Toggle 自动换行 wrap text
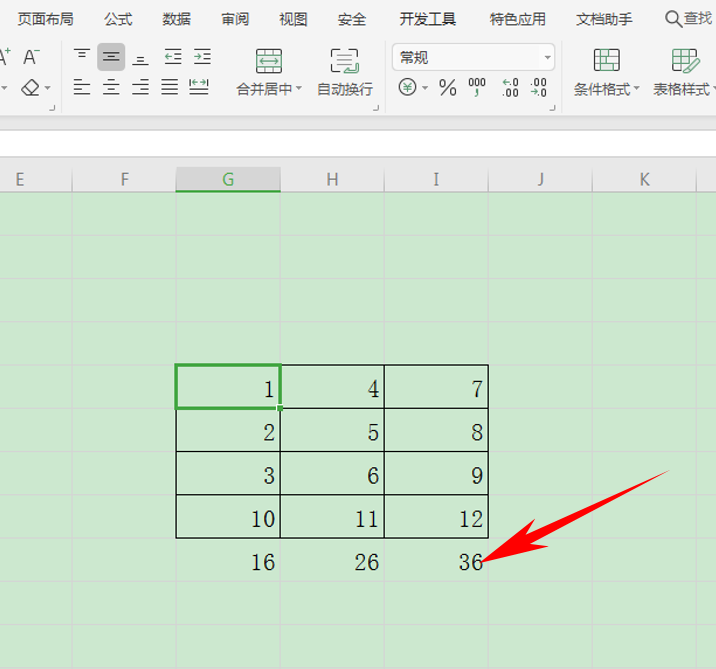This screenshot has height=669, width=716. coord(345,73)
